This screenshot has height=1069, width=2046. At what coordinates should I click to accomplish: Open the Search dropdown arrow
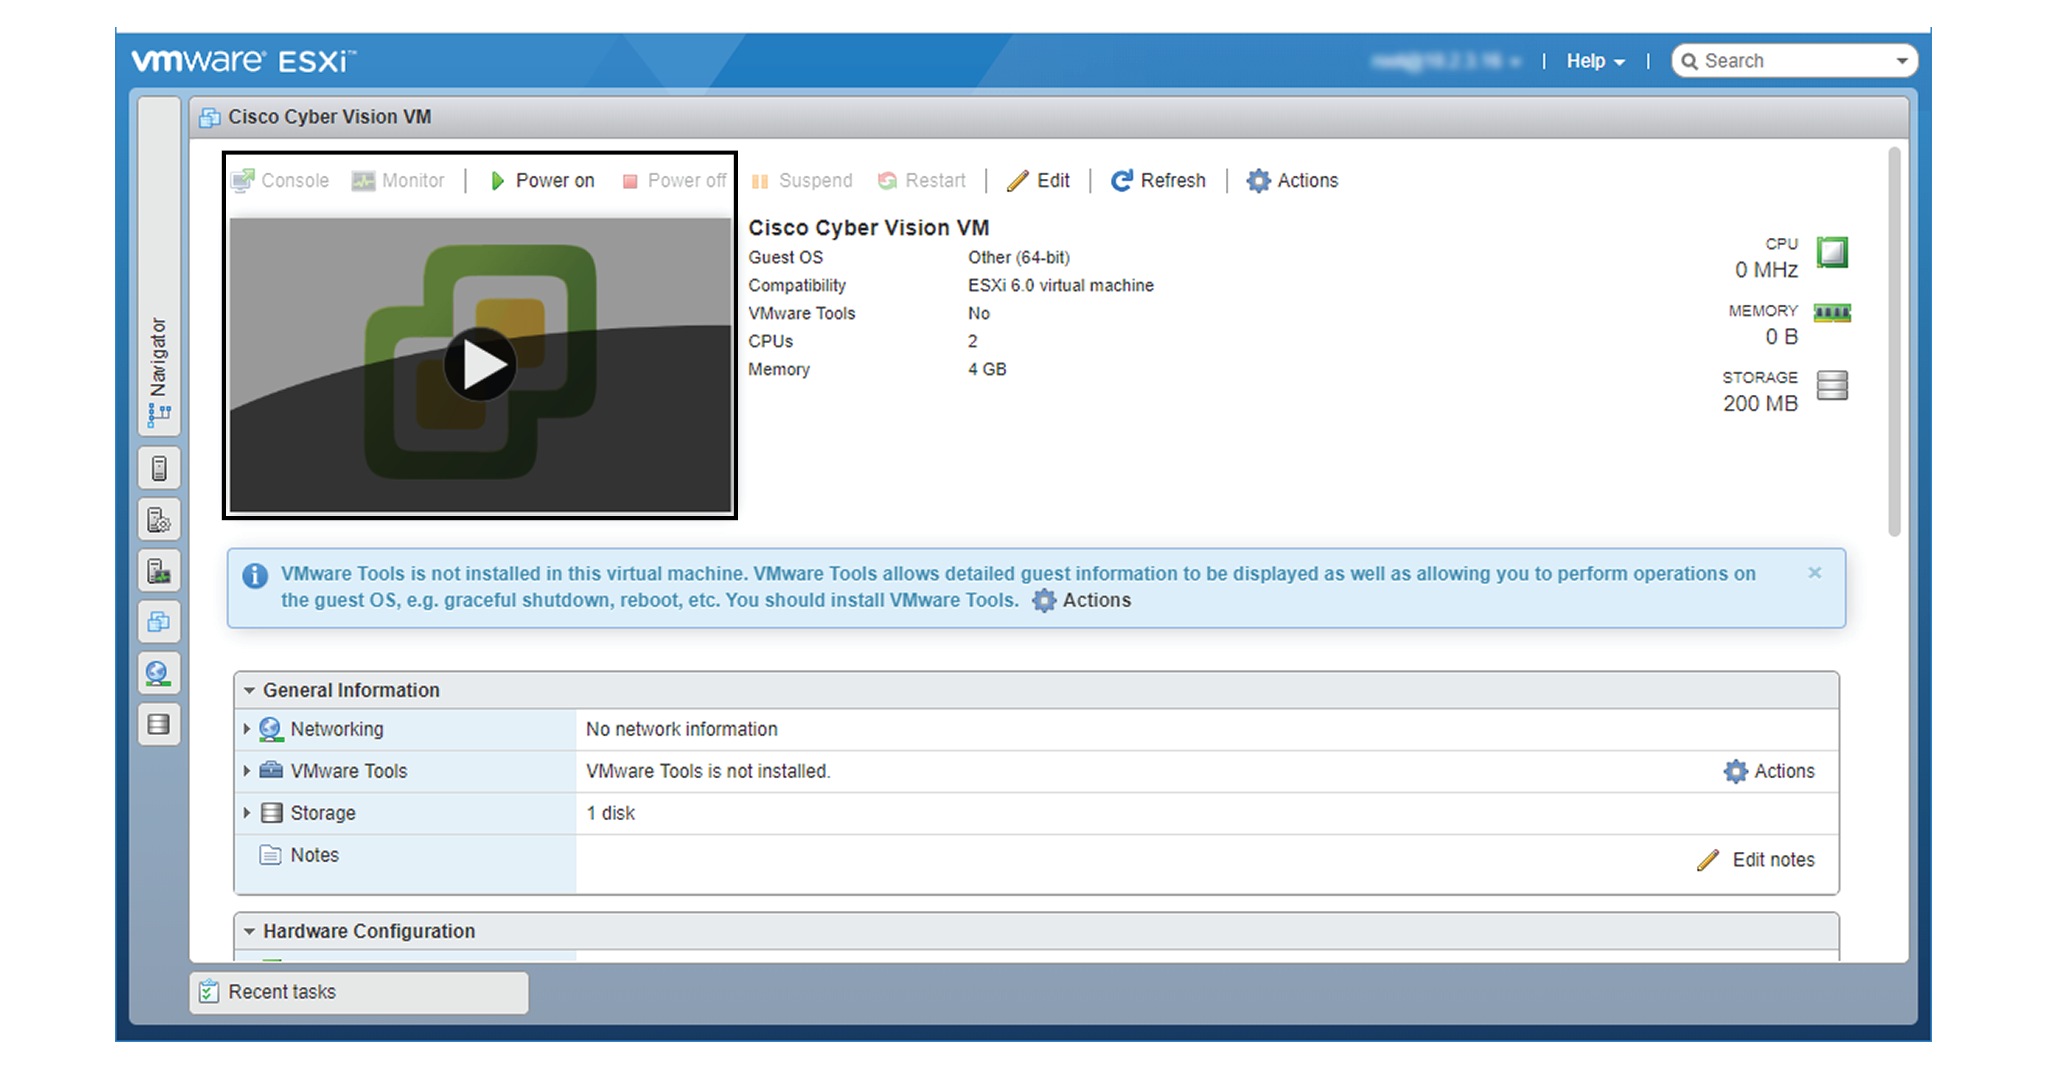tap(1902, 60)
